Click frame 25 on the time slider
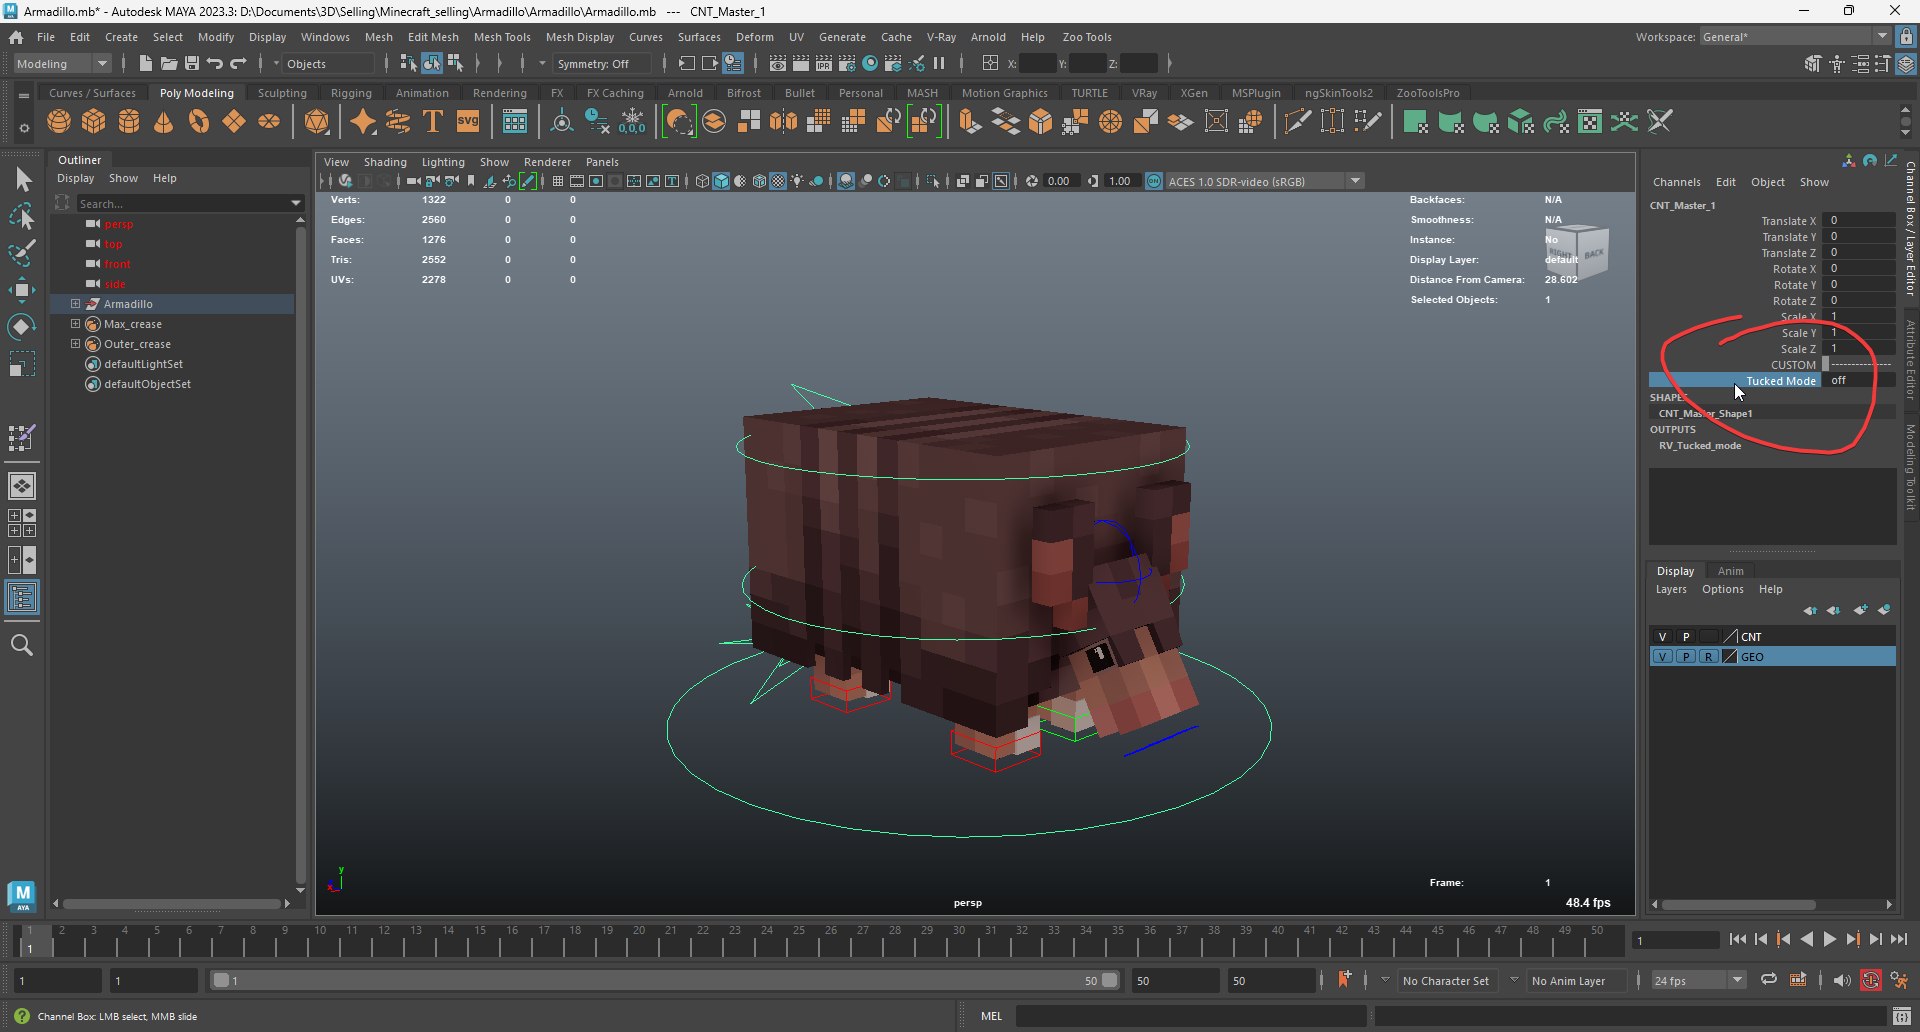Viewport: 1920px width, 1032px height. pyautogui.click(x=798, y=939)
